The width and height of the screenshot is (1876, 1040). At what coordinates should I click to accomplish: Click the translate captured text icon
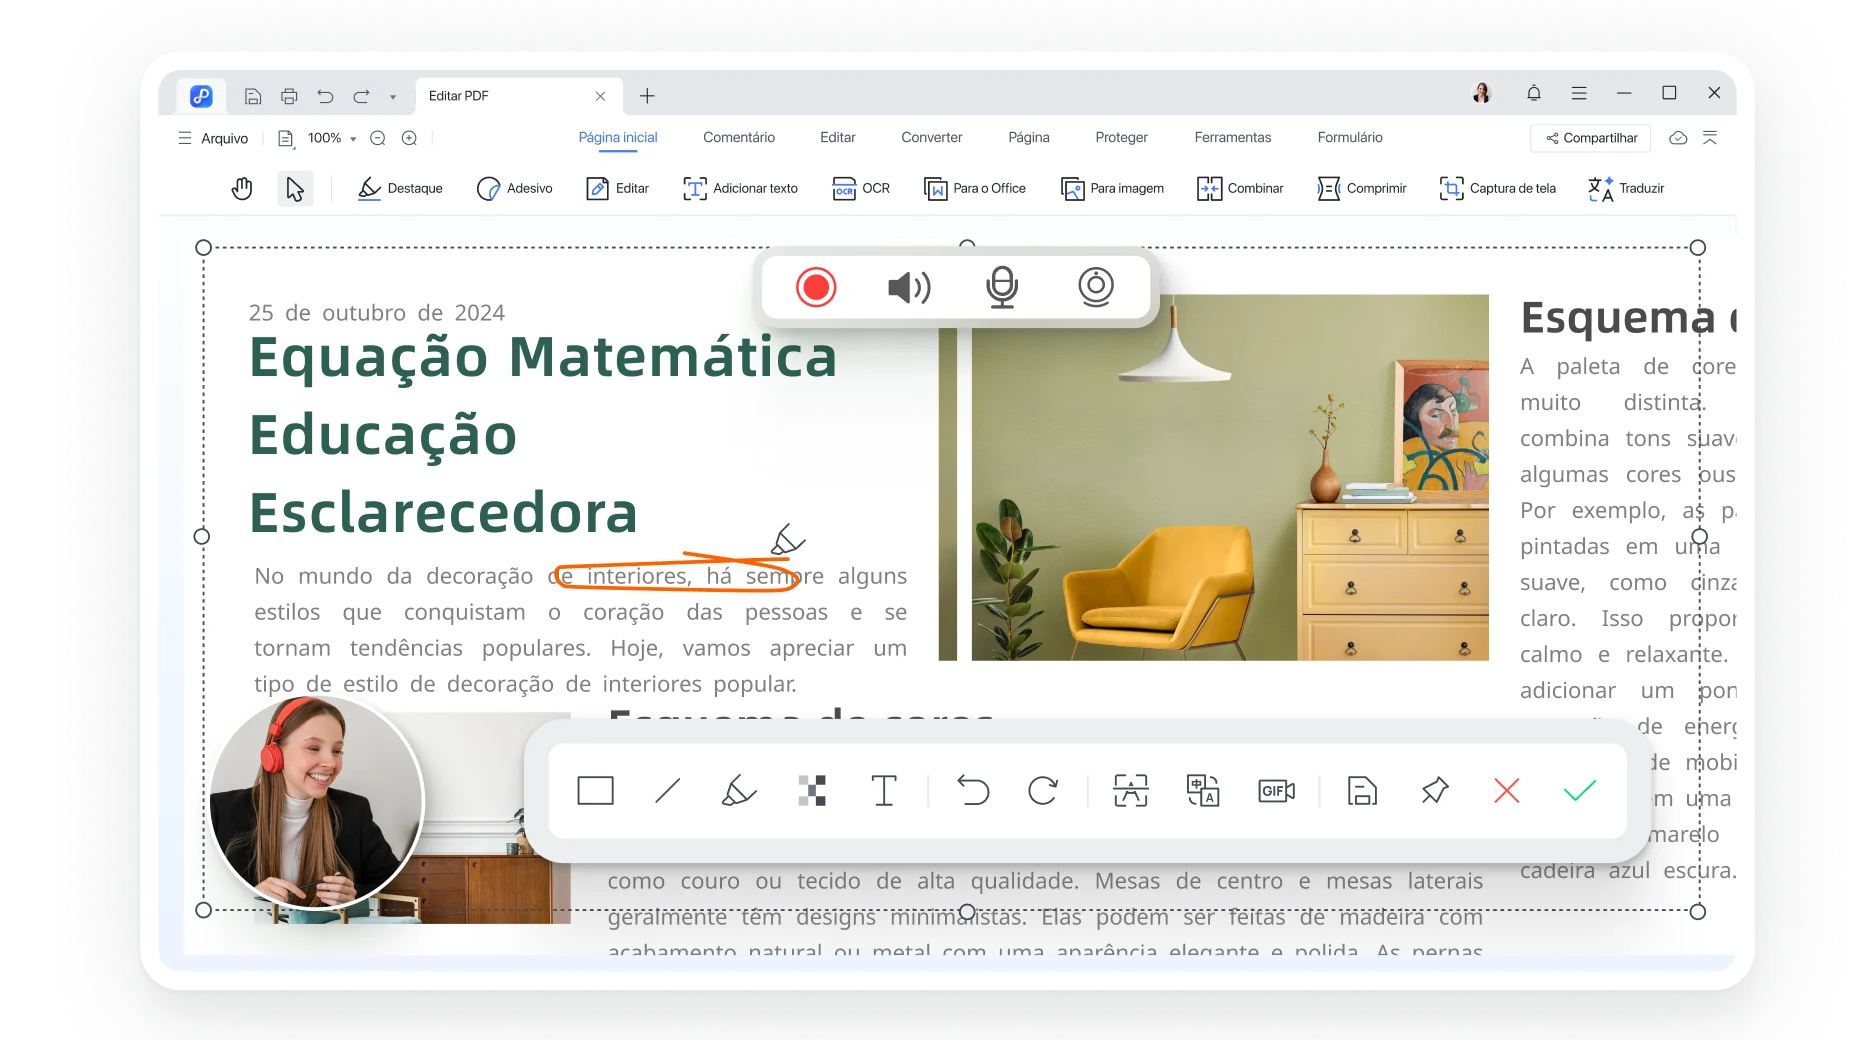point(1203,791)
